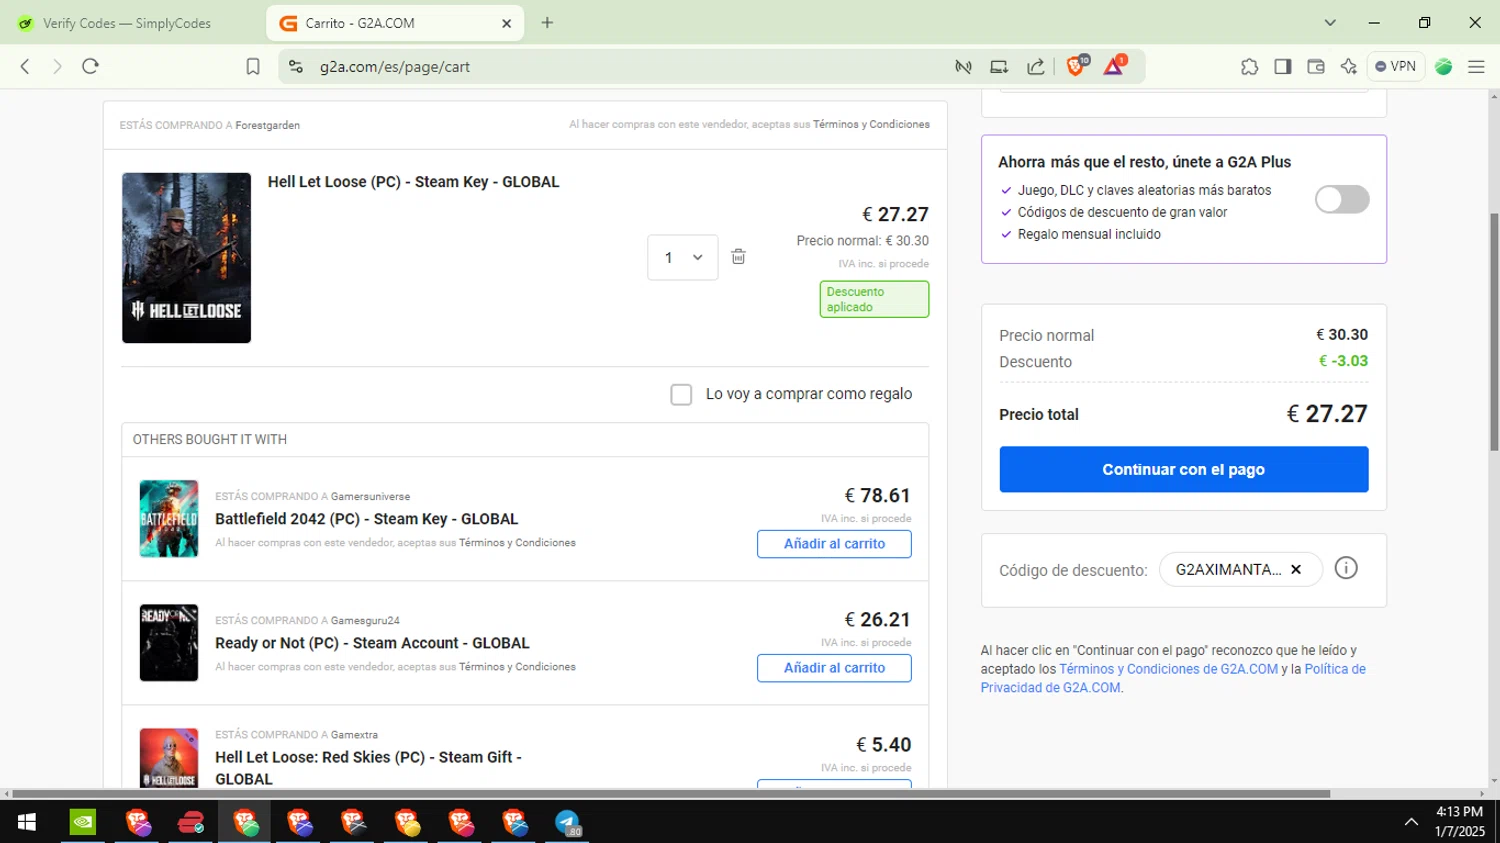Click the address bar URL g2a.com/es/page/cart
Viewport: 1500px width, 843px height.
[394, 67]
